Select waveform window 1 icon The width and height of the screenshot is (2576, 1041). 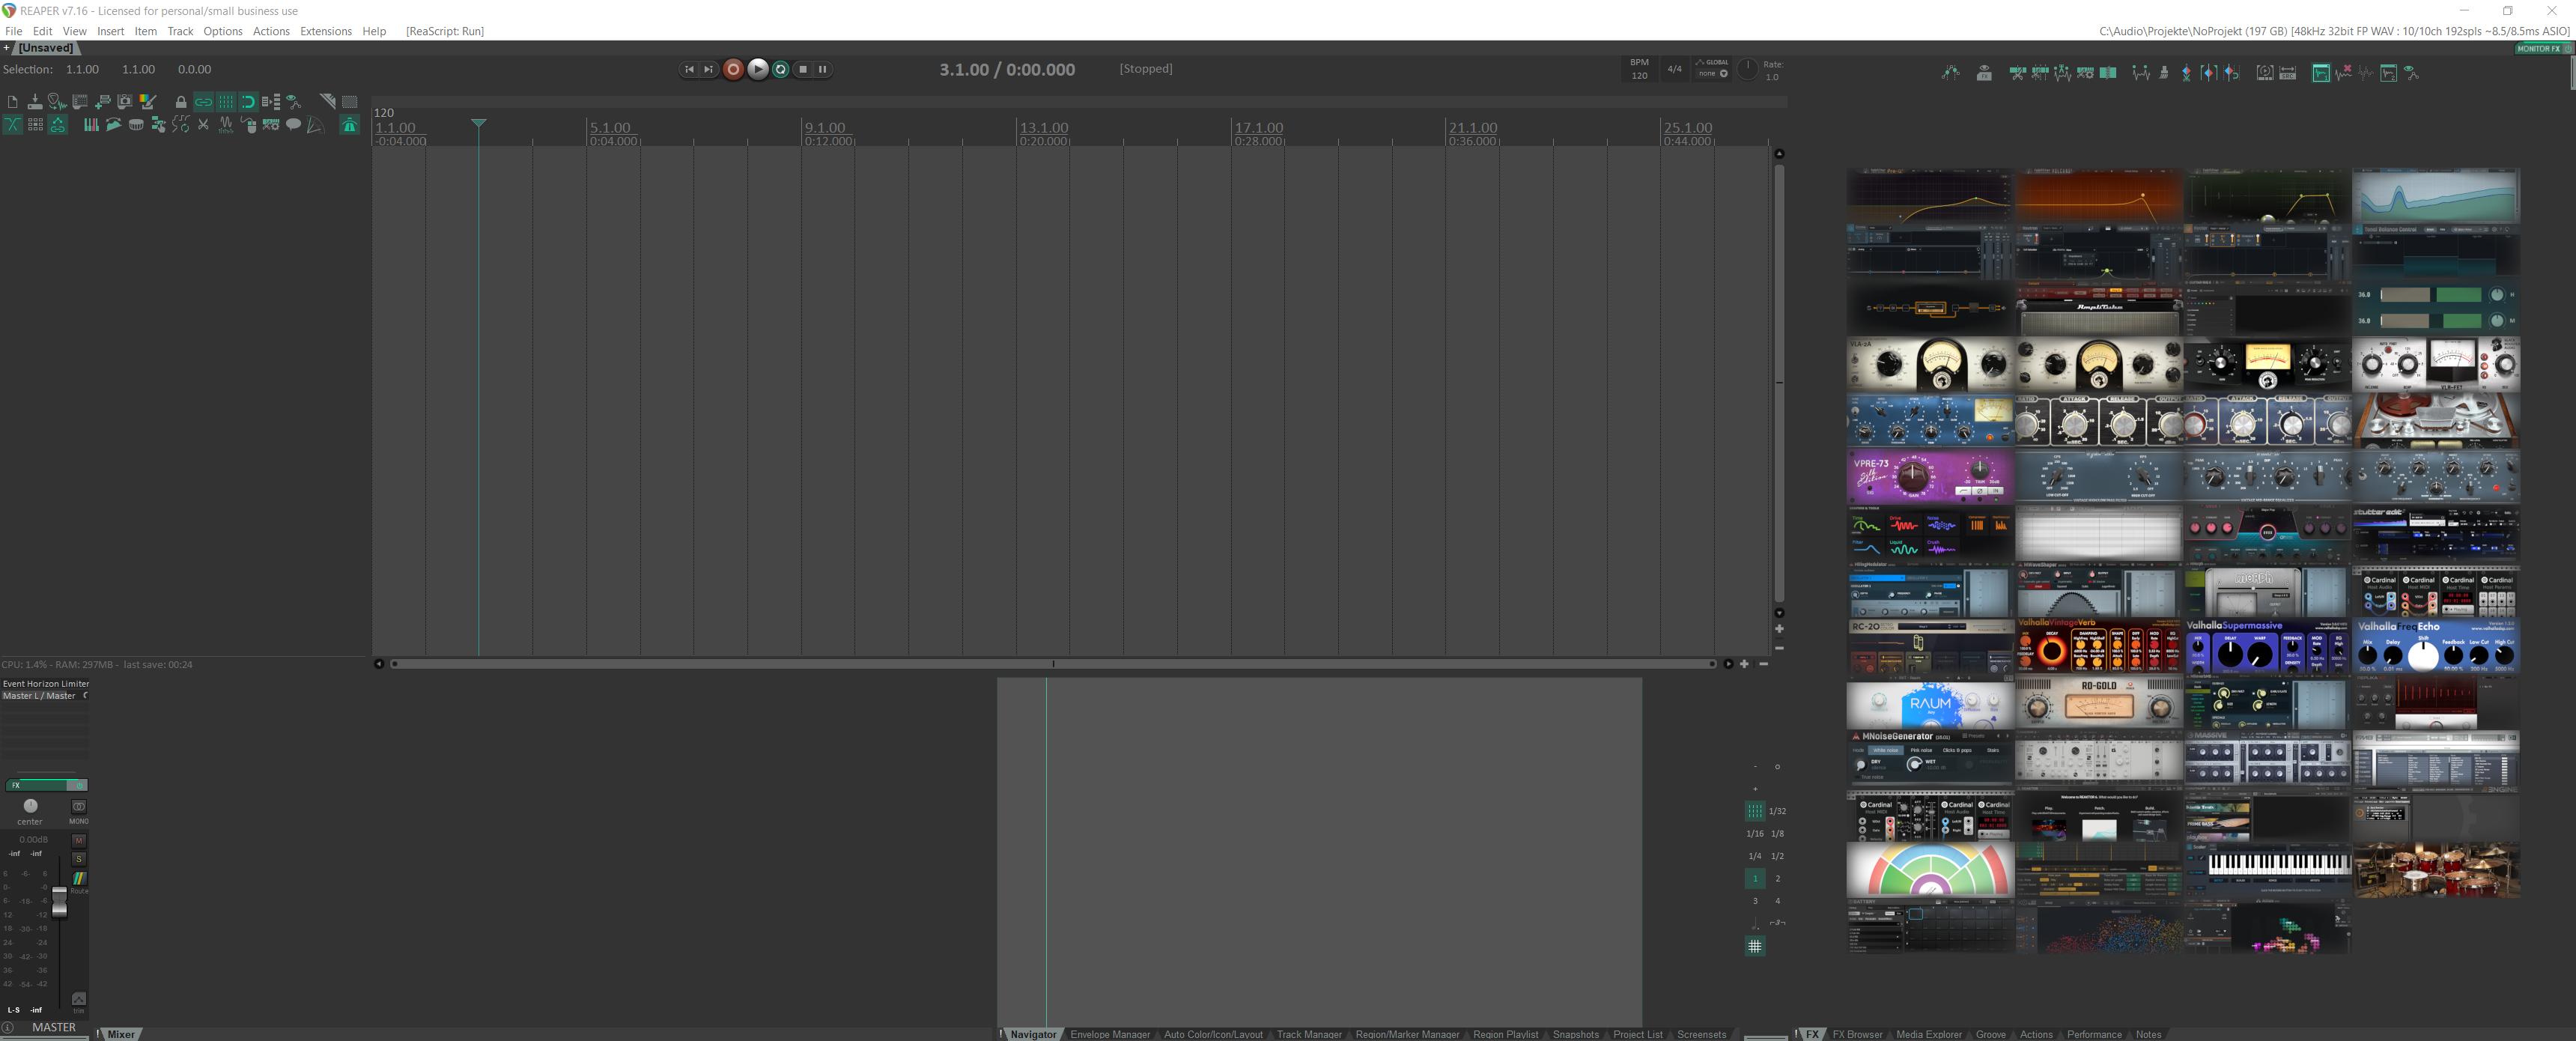(x=2321, y=73)
